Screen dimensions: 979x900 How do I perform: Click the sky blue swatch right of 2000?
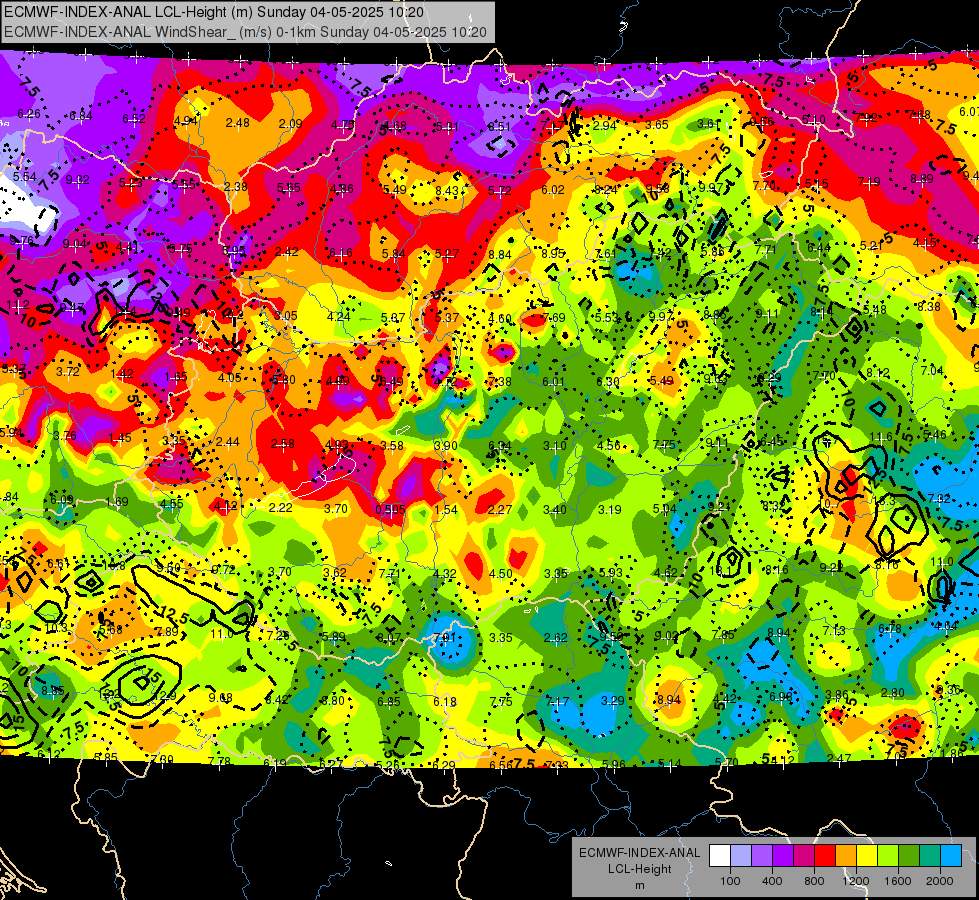(x=950, y=855)
